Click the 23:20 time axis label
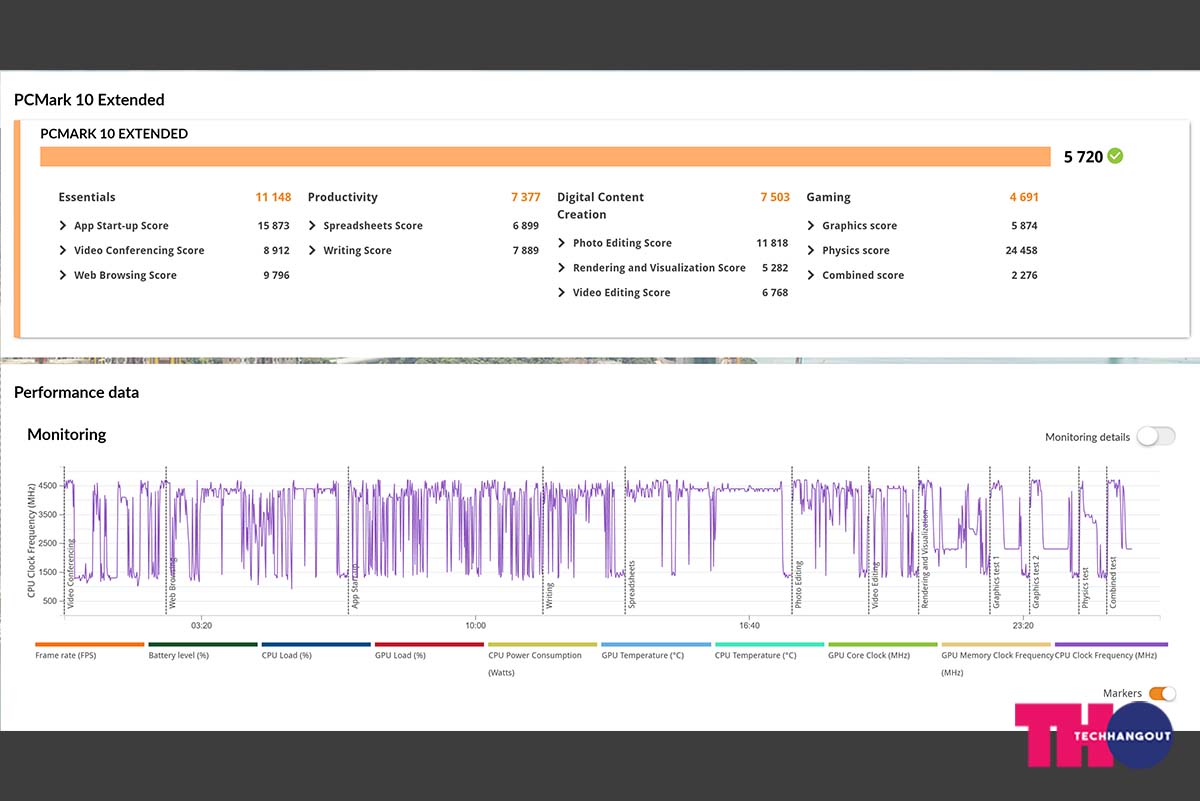 click(x=1023, y=626)
